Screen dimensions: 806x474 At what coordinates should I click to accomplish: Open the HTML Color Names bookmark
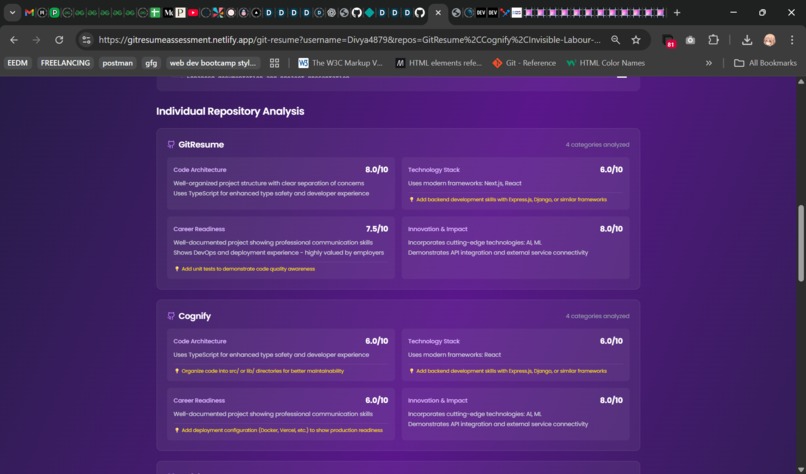click(606, 63)
